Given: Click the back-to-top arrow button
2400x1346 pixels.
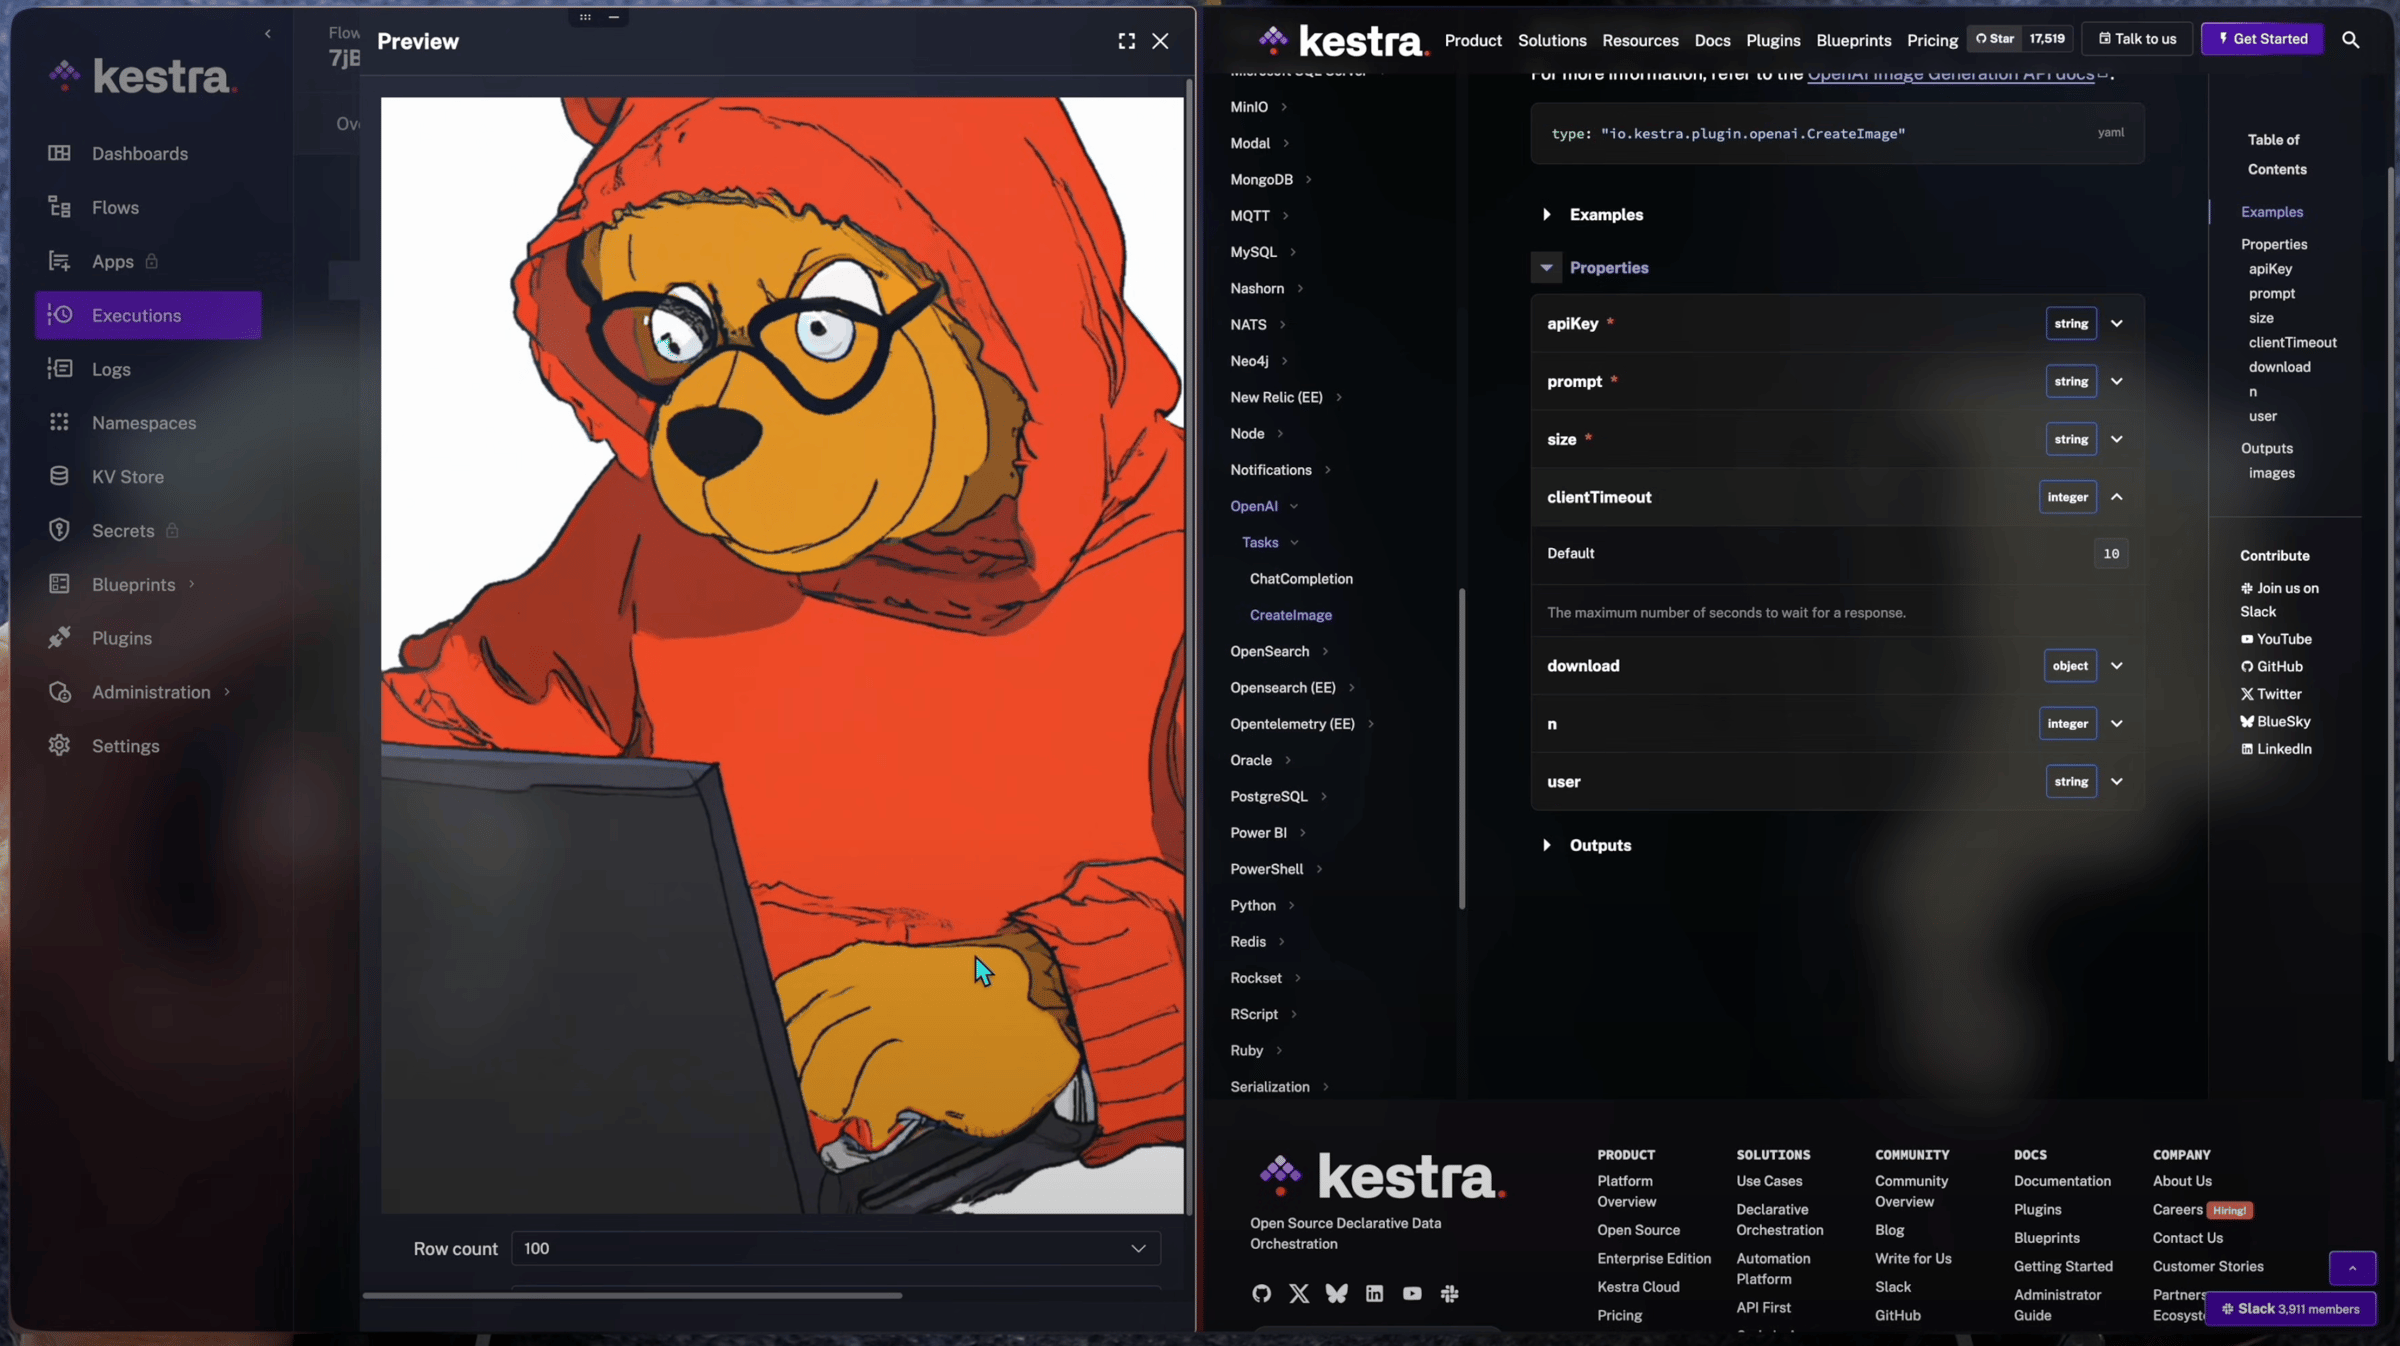Looking at the screenshot, I should click(x=2352, y=1268).
